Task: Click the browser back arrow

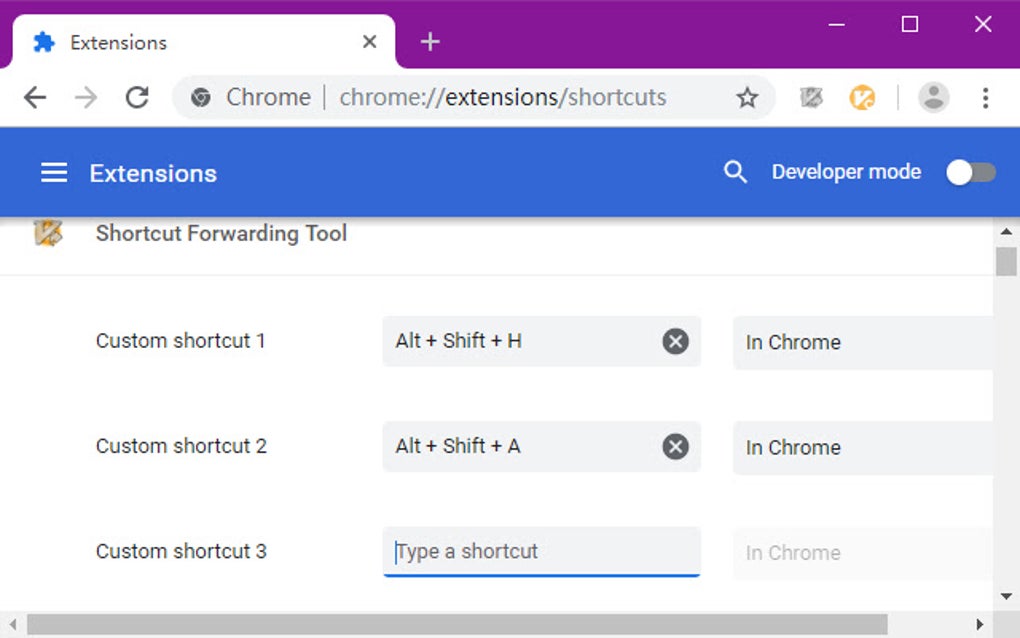Action: pyautogui.click(x=34, y=97)
